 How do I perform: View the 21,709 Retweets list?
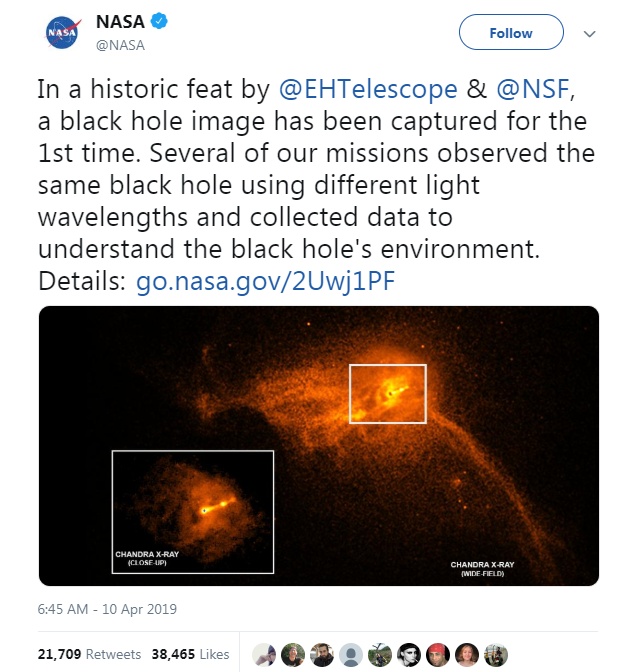[x=90, y=654]
